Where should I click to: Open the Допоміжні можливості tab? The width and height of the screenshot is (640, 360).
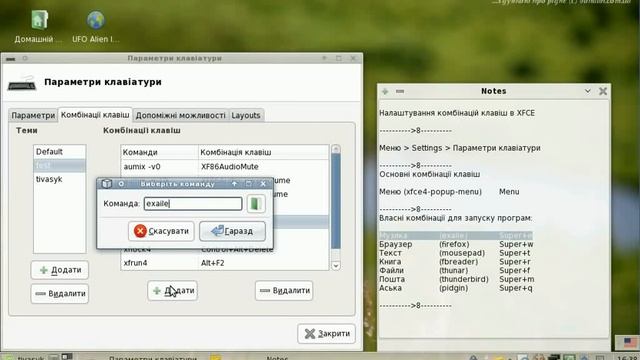pyautogui.click(x=180, y=116)
